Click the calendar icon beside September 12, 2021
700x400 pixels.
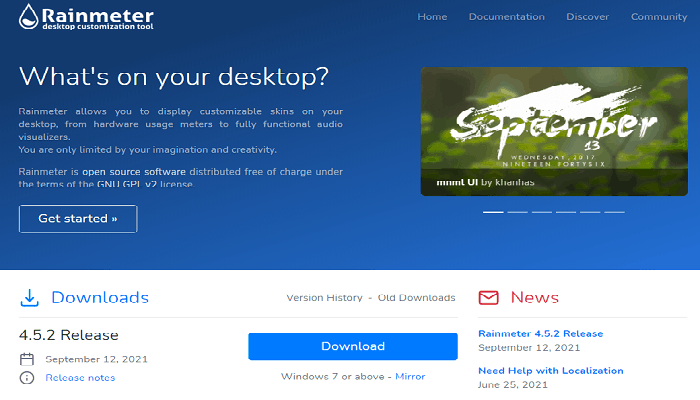[x=27, y=358]
